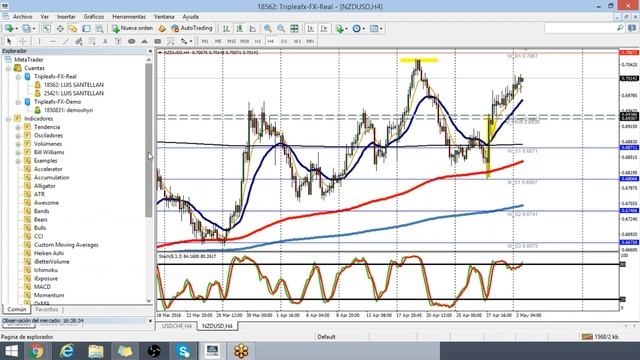
Task: Switch to D1 timeframe
Action: coord(284,41)
